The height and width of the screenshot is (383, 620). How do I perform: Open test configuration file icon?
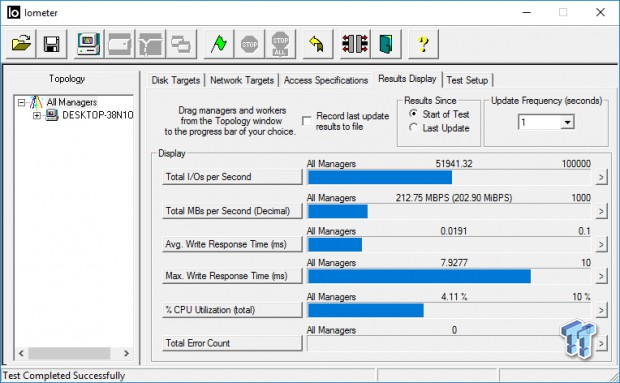[x=21, y=43]
